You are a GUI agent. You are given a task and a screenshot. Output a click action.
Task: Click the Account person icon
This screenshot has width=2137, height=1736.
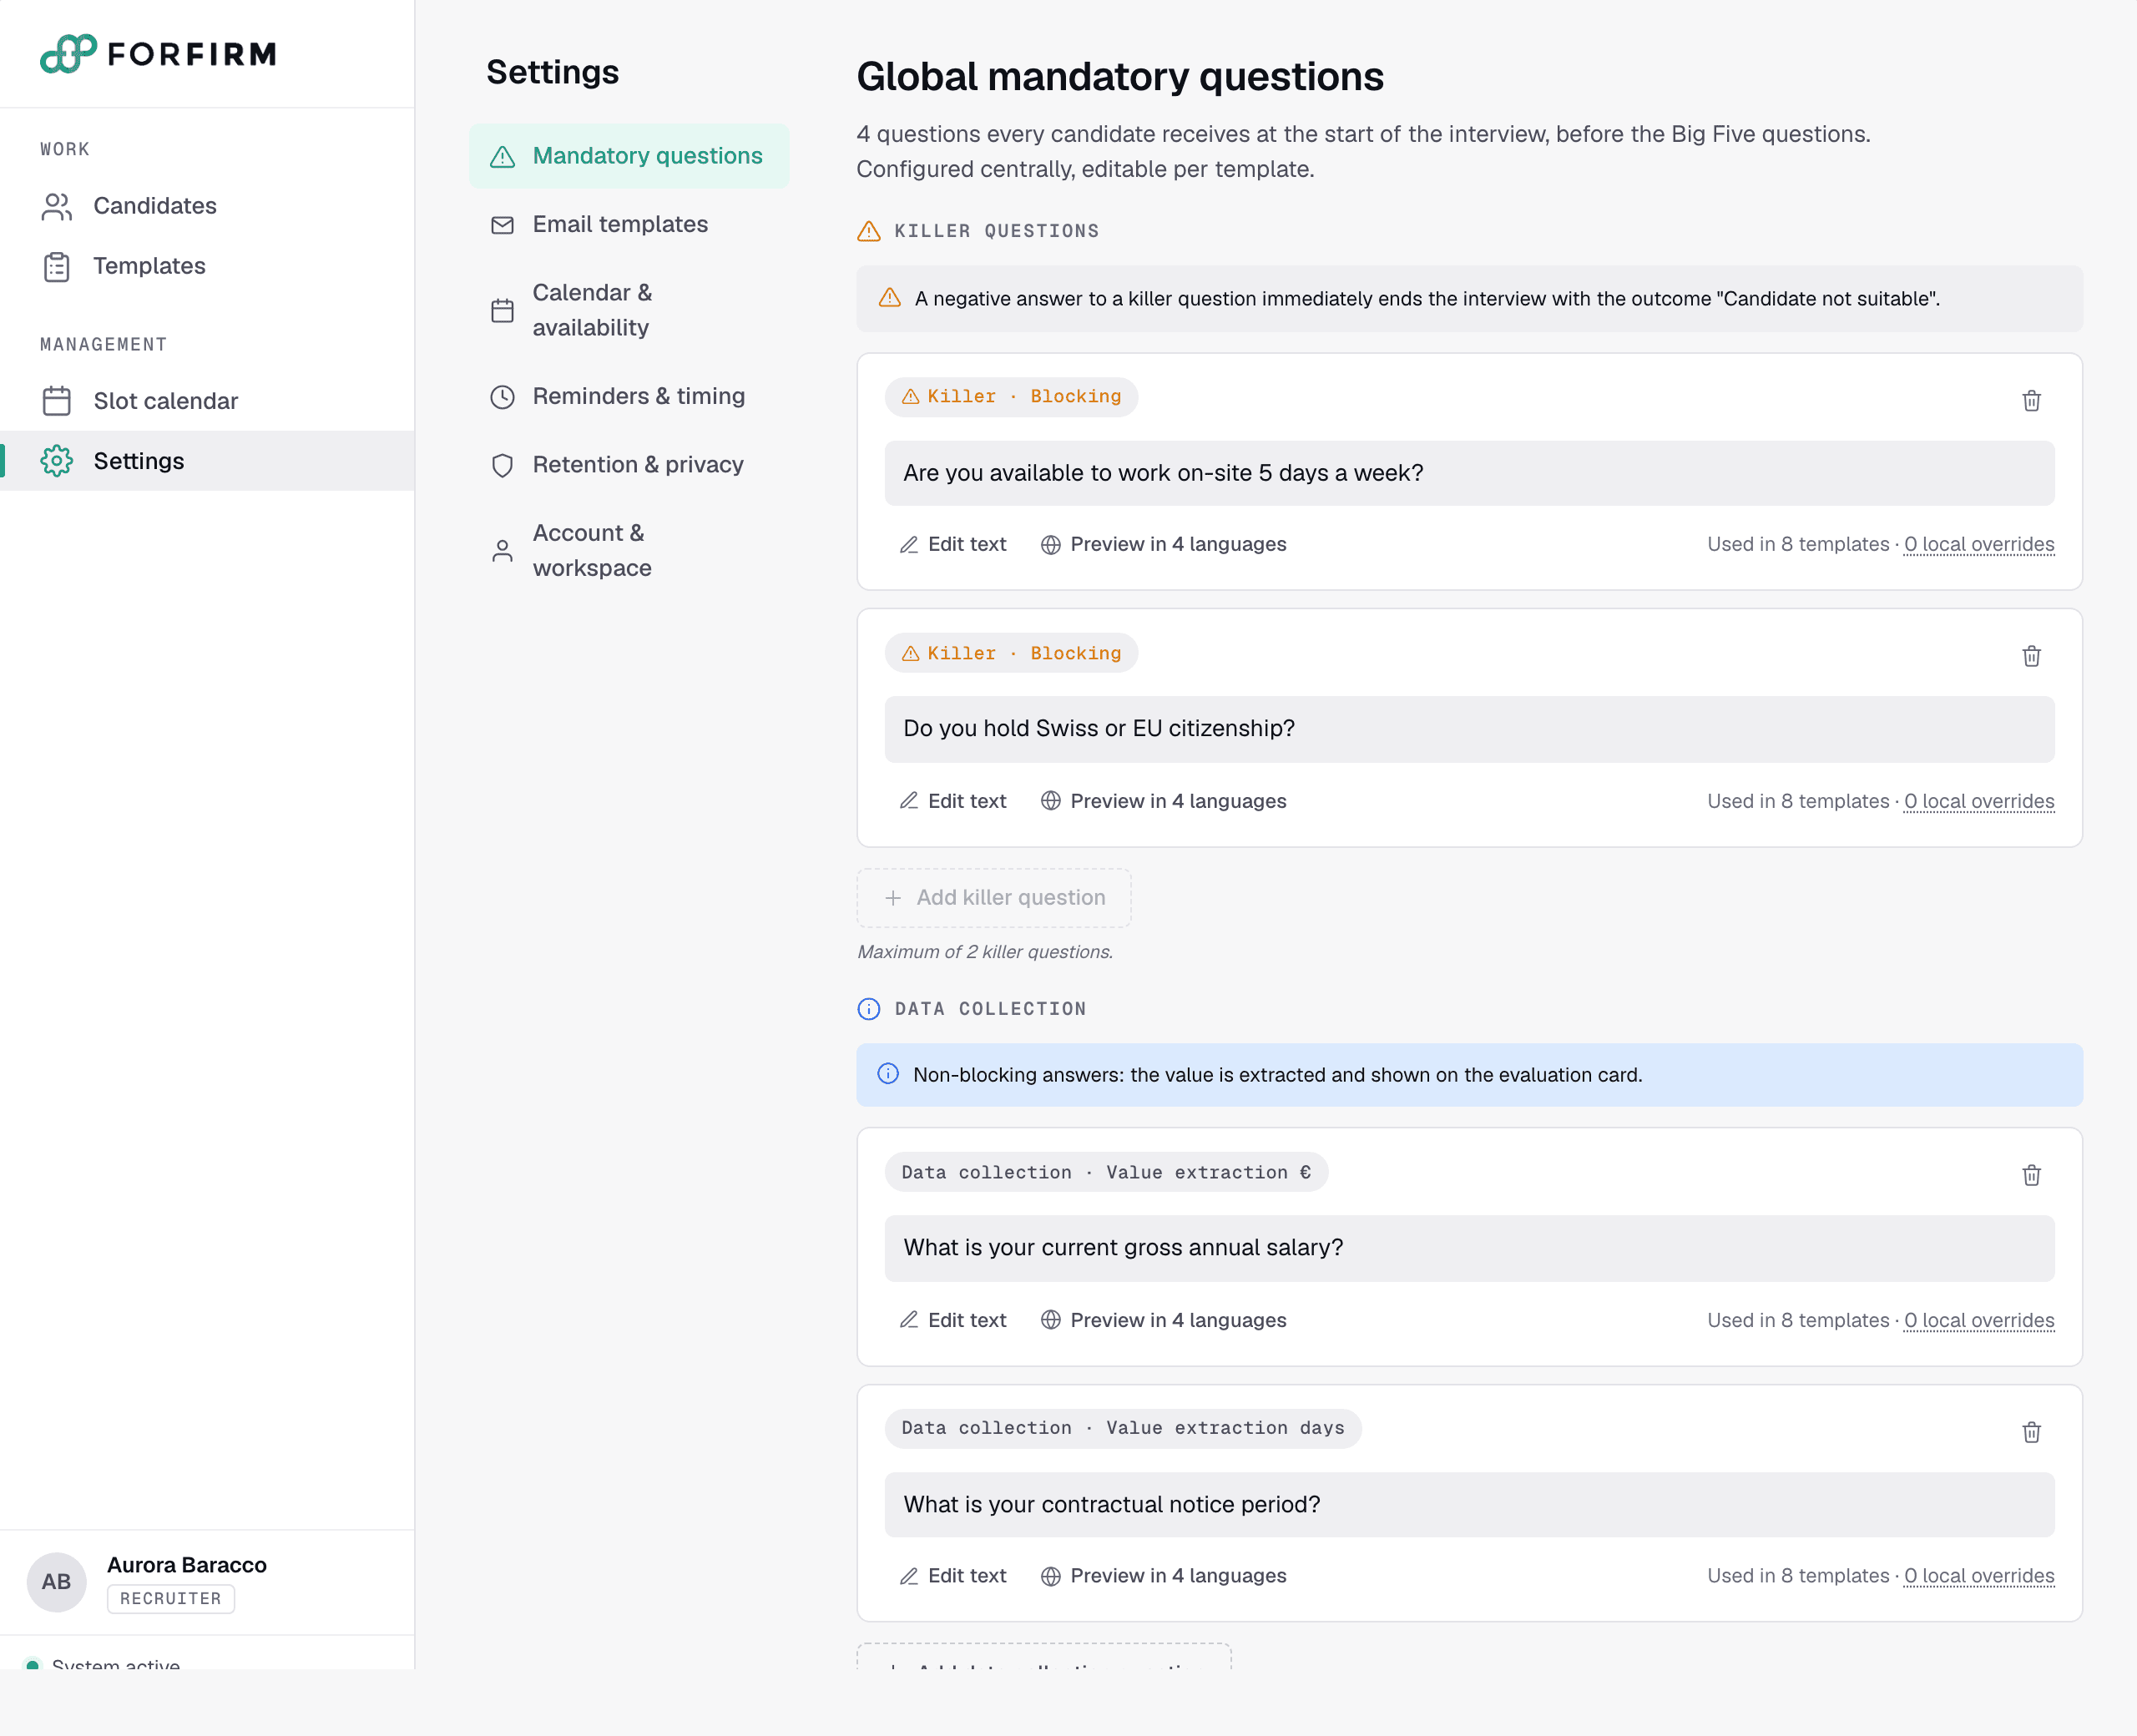pos(502,551)
